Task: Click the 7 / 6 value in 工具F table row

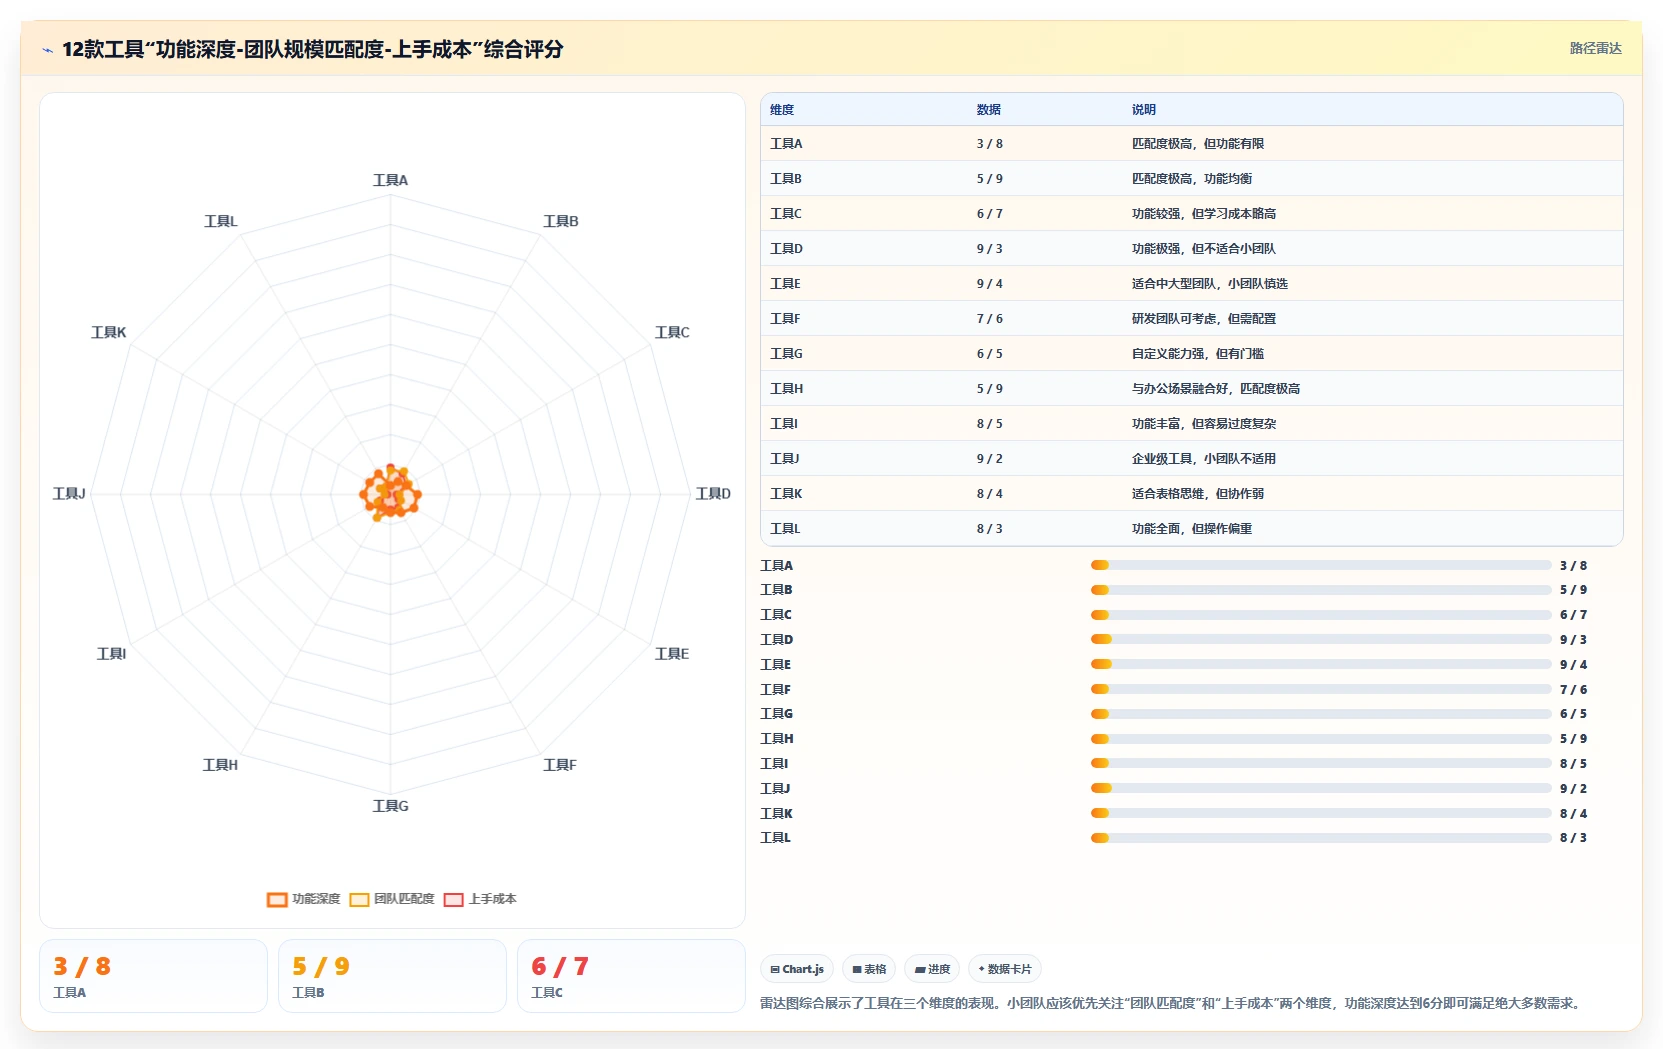Action: point(990,319)
